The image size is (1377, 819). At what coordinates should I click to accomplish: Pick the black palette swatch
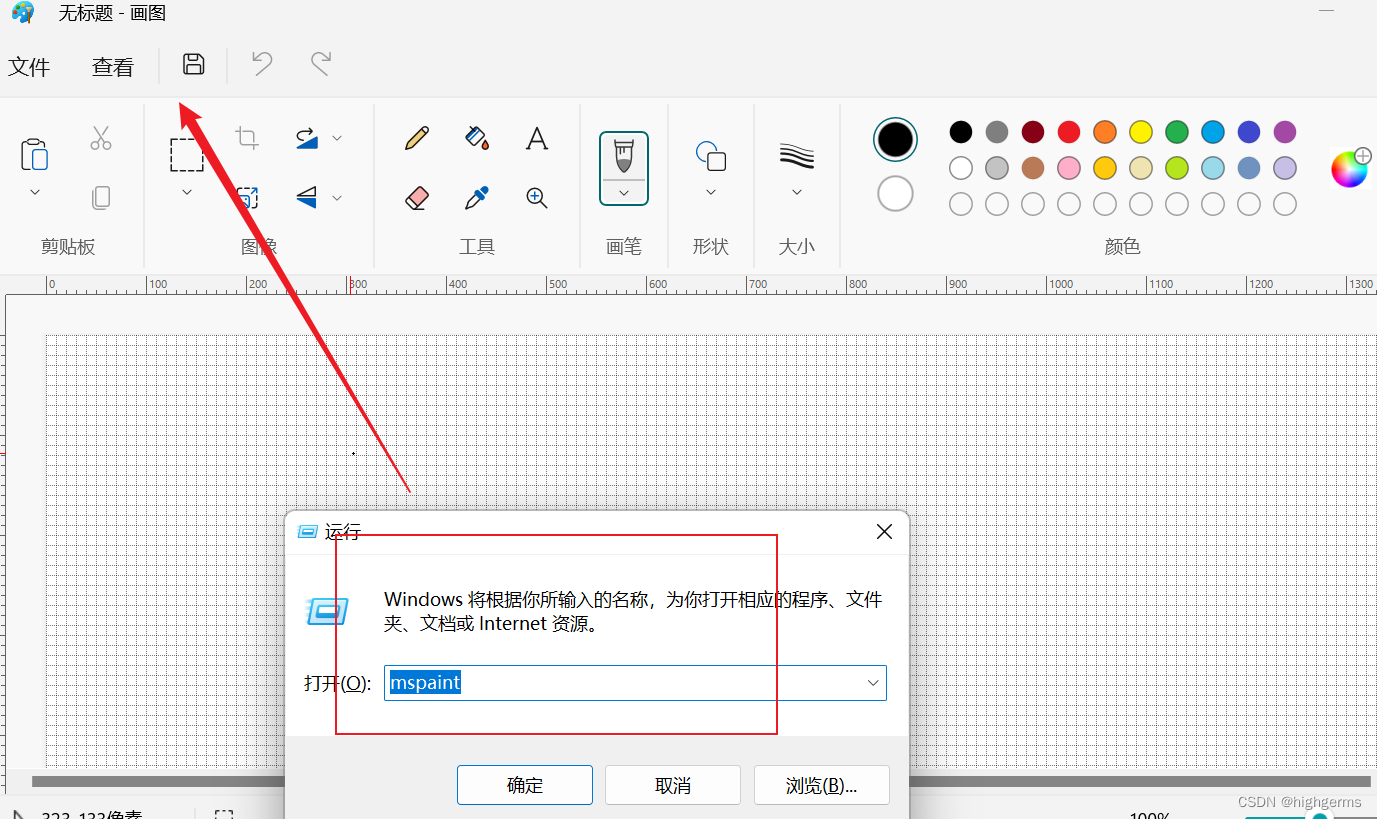tap(961, 132)
